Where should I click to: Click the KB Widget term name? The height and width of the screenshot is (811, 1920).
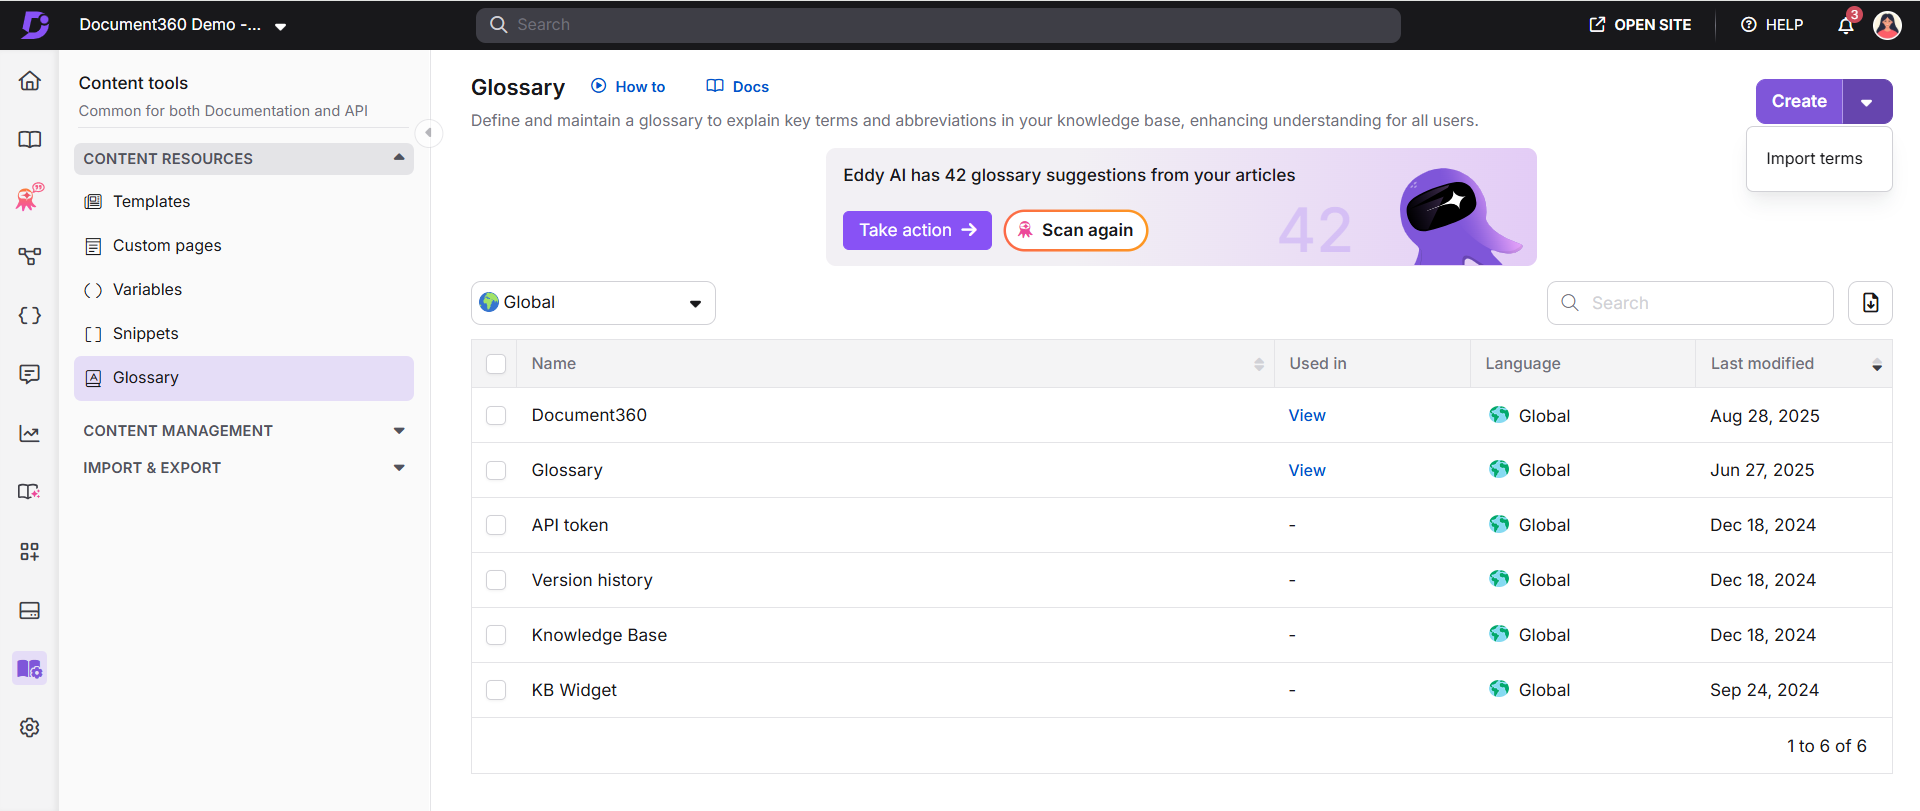pos(574,690)
